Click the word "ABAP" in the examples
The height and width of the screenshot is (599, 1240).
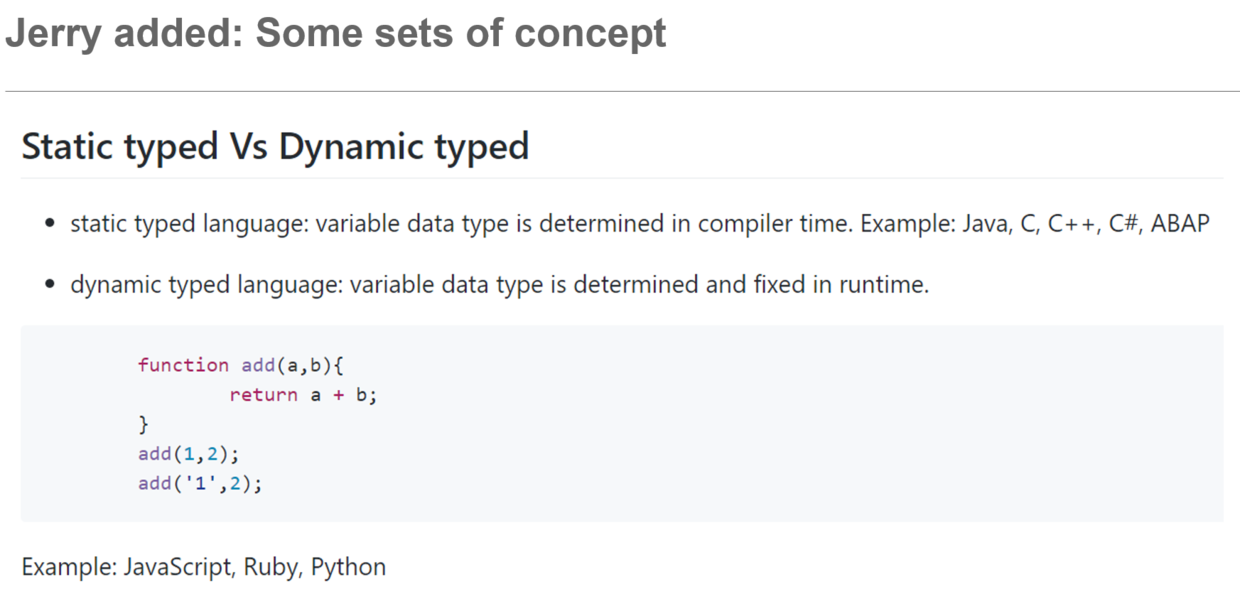click(x=1179, y=223)
